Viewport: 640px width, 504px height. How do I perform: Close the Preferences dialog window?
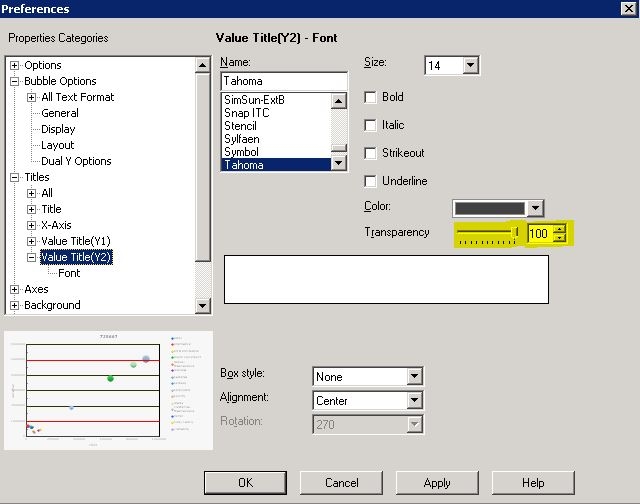pyautogui.click(x=627, y=9)
